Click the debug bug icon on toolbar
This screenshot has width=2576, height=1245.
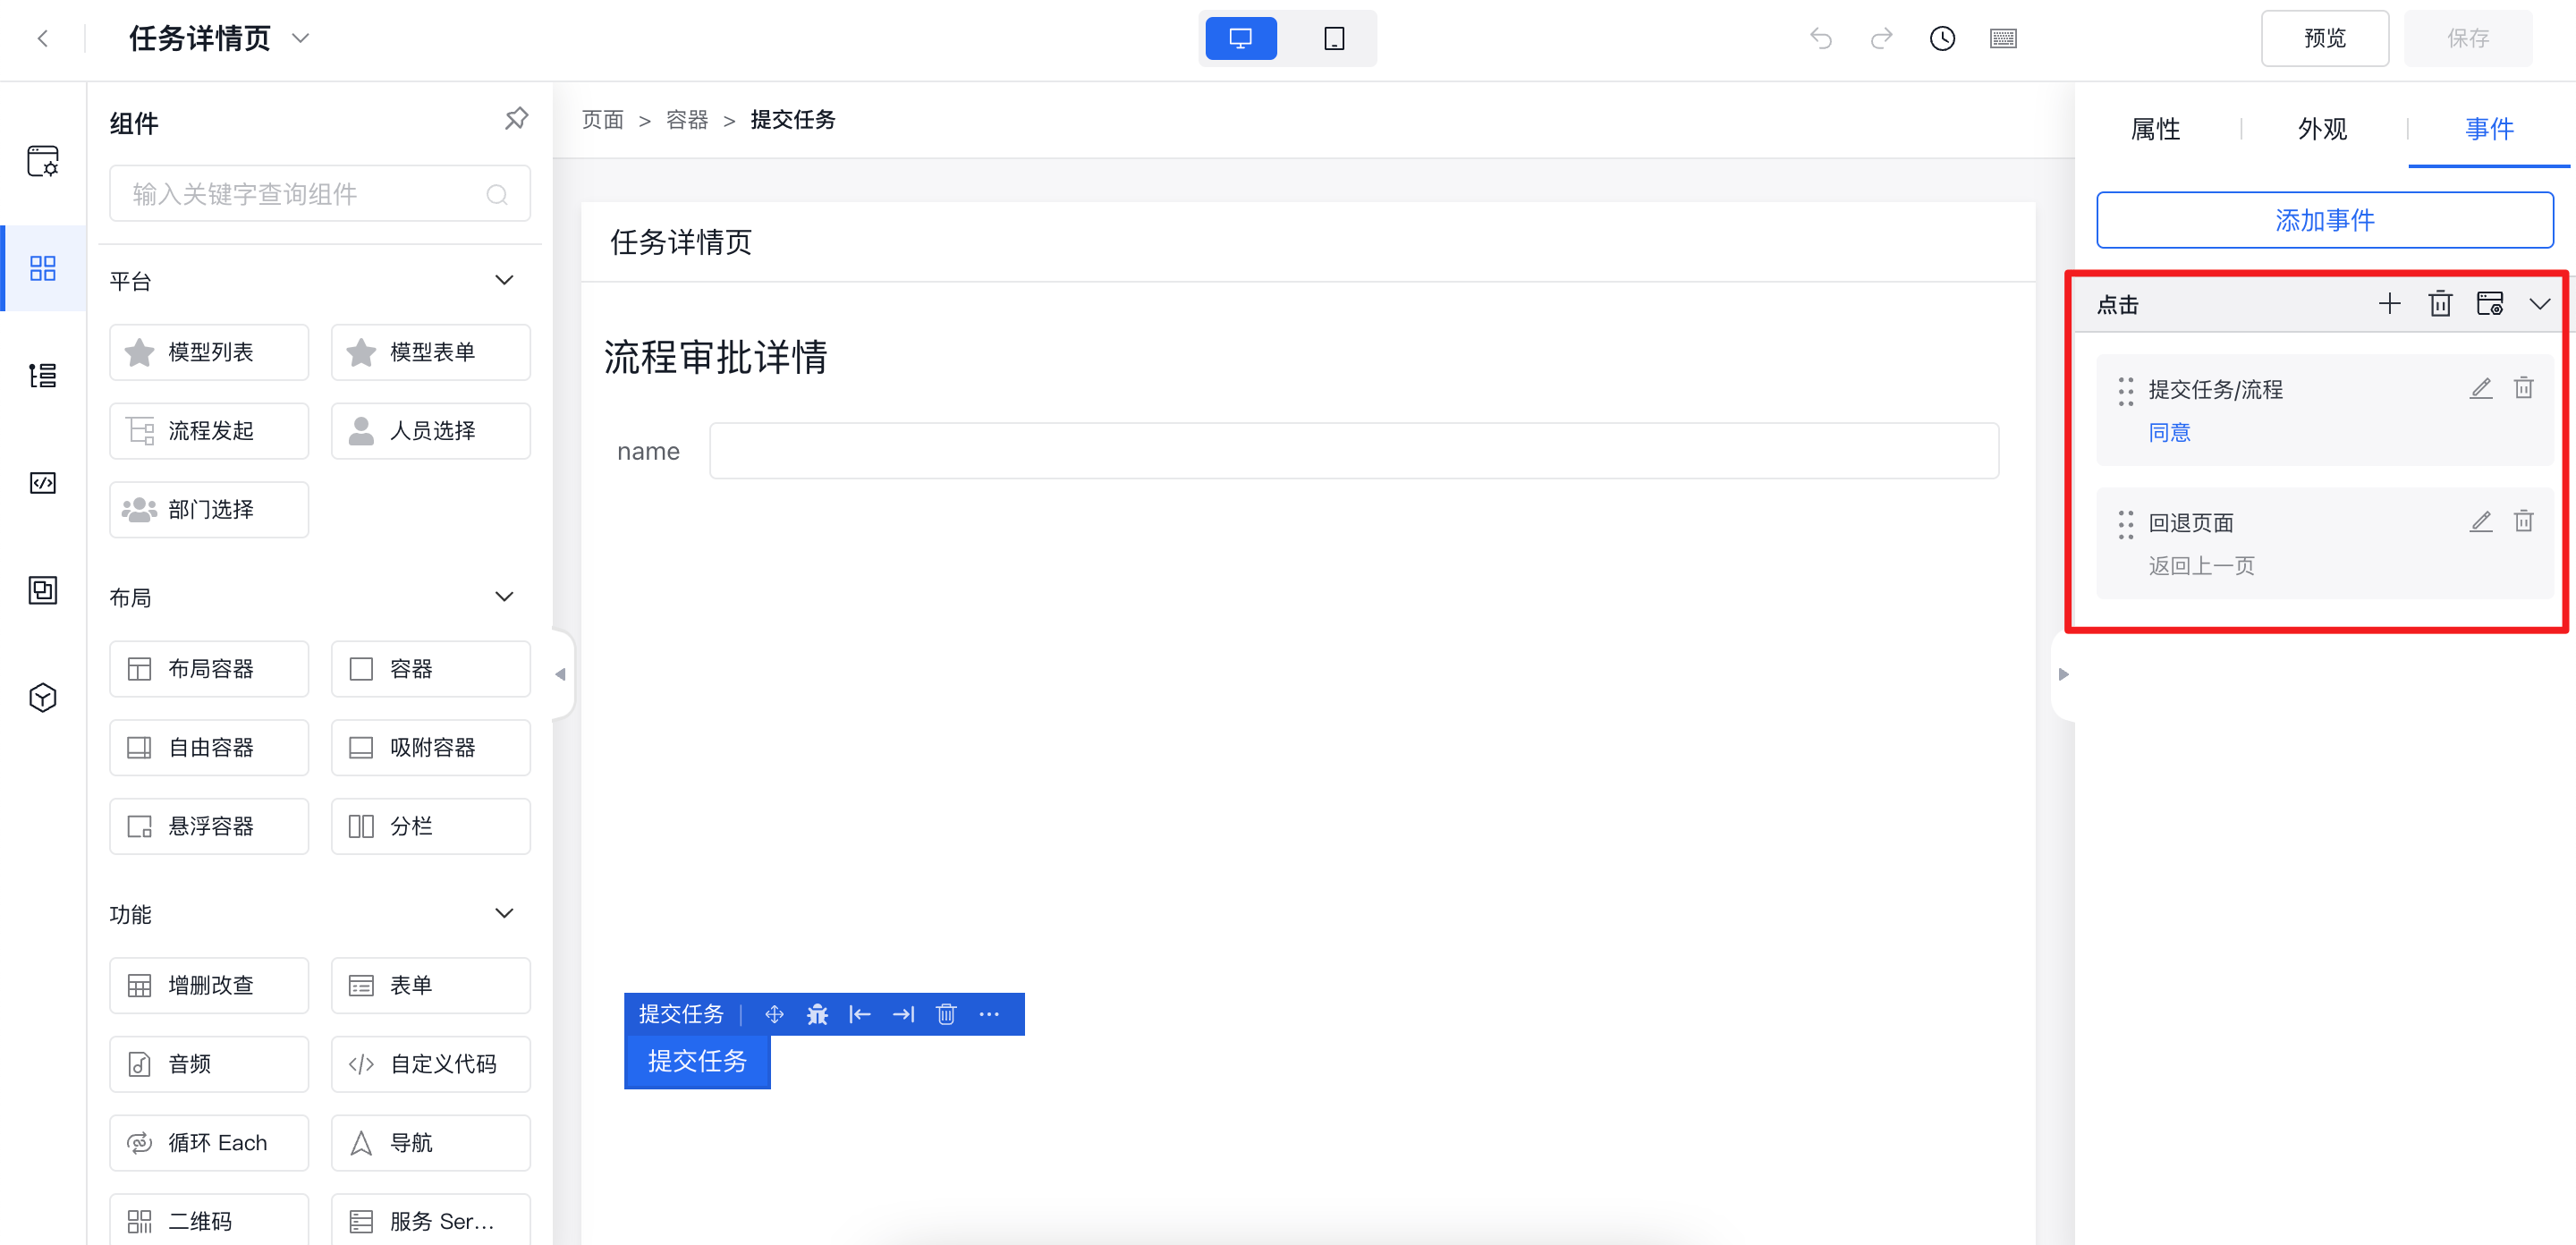tap(817, 1014)
